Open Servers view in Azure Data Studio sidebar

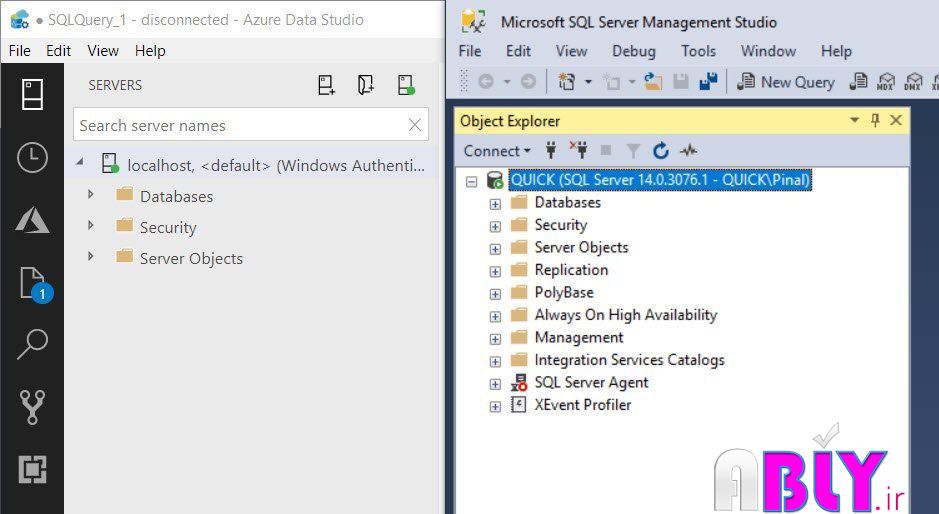[x=32, y=95]
